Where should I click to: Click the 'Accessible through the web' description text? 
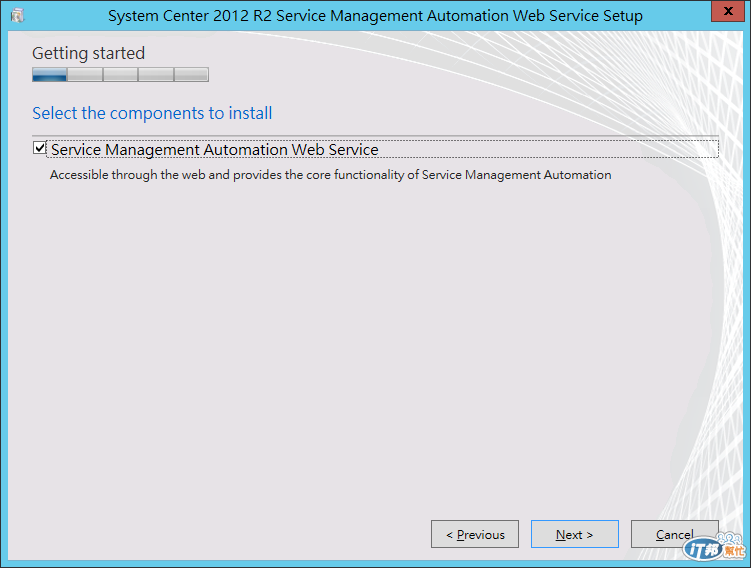pos(330,175)
